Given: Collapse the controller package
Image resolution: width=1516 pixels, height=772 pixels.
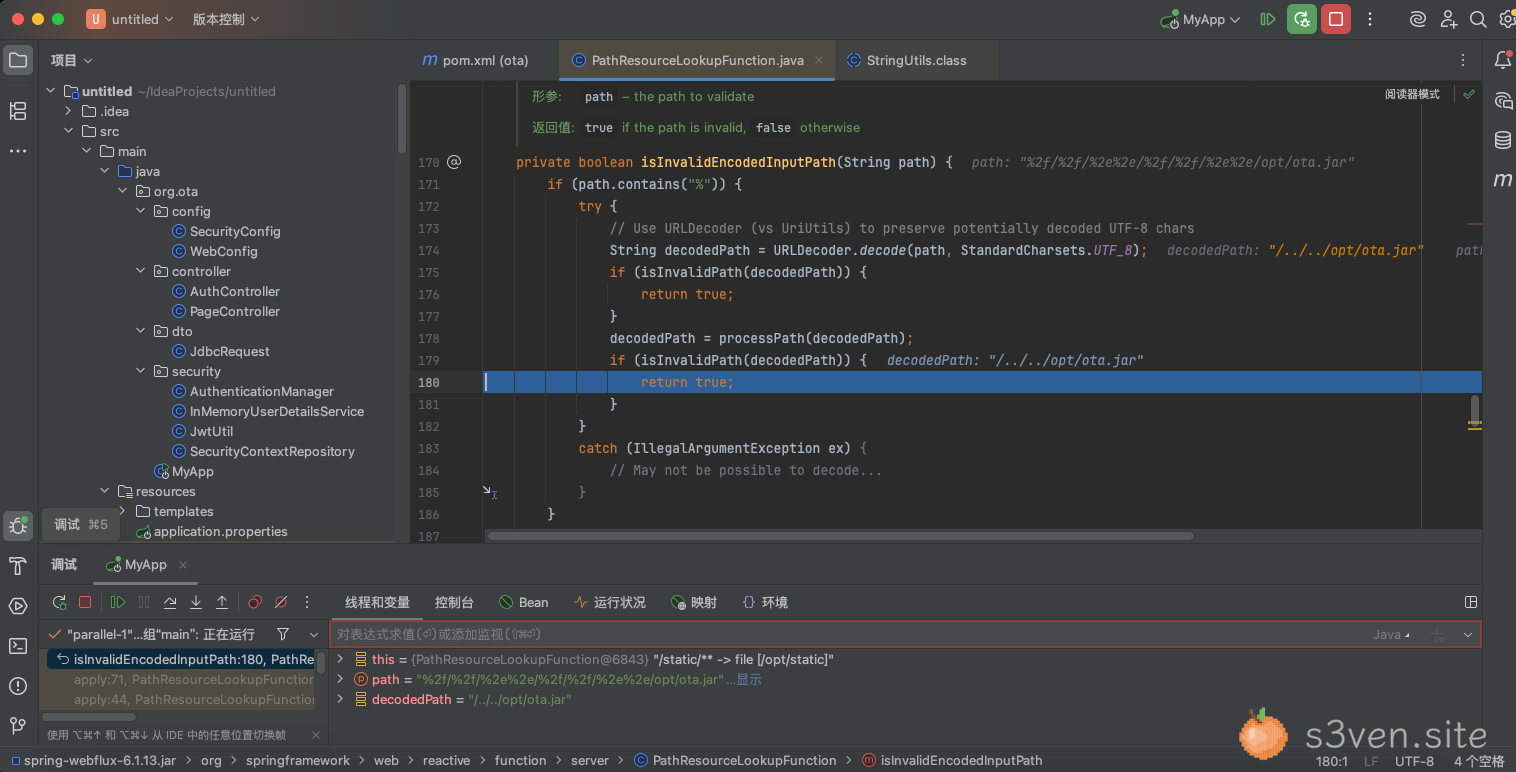Looking at the screenshot, I should (x=141, y=271).
